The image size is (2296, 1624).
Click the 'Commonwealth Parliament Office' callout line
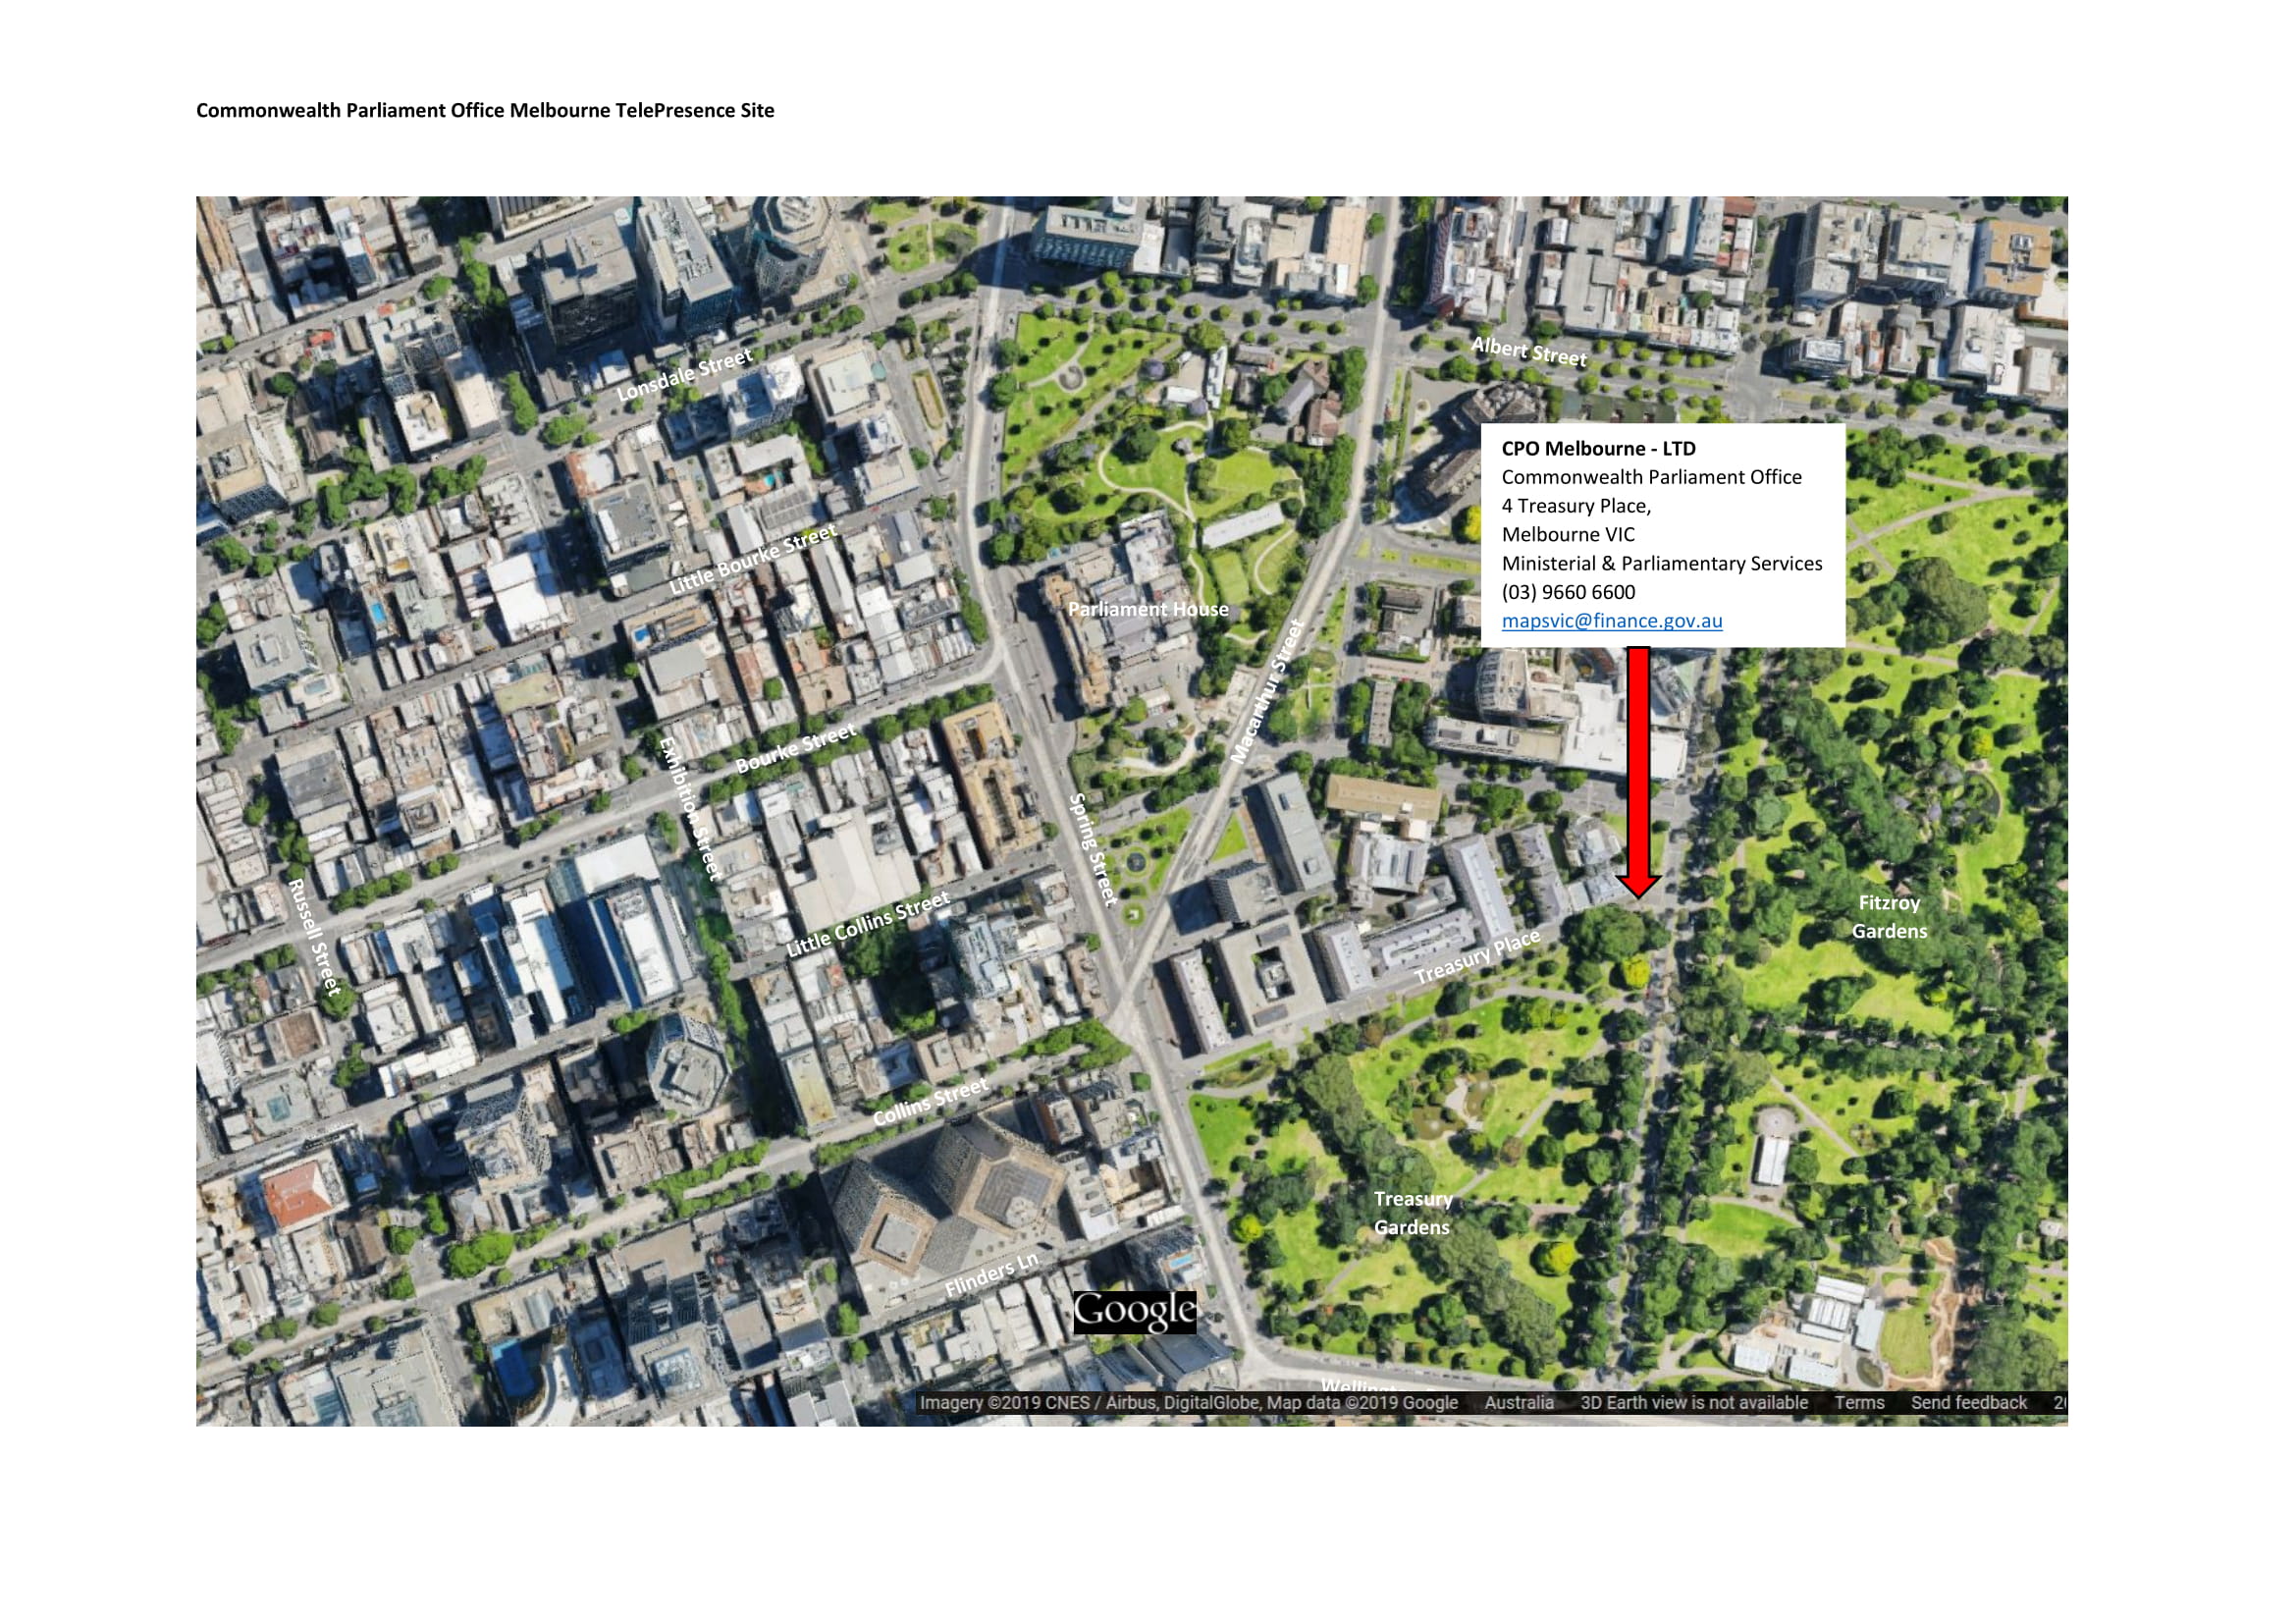pos(1651,478)
